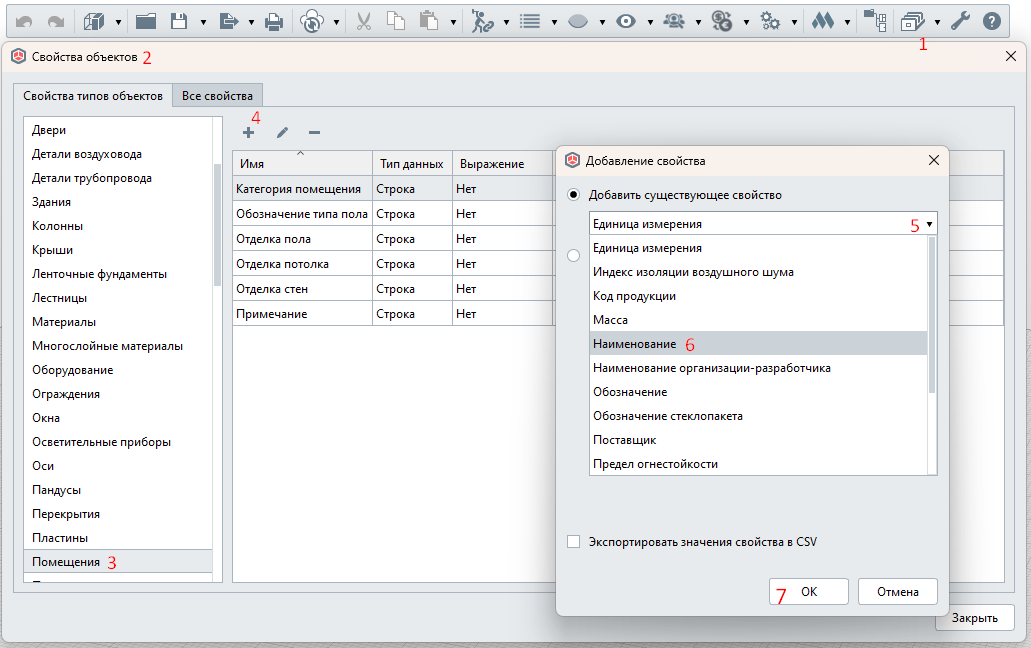
Task: Click the clipboard paste icon
Action: (429, 22)
